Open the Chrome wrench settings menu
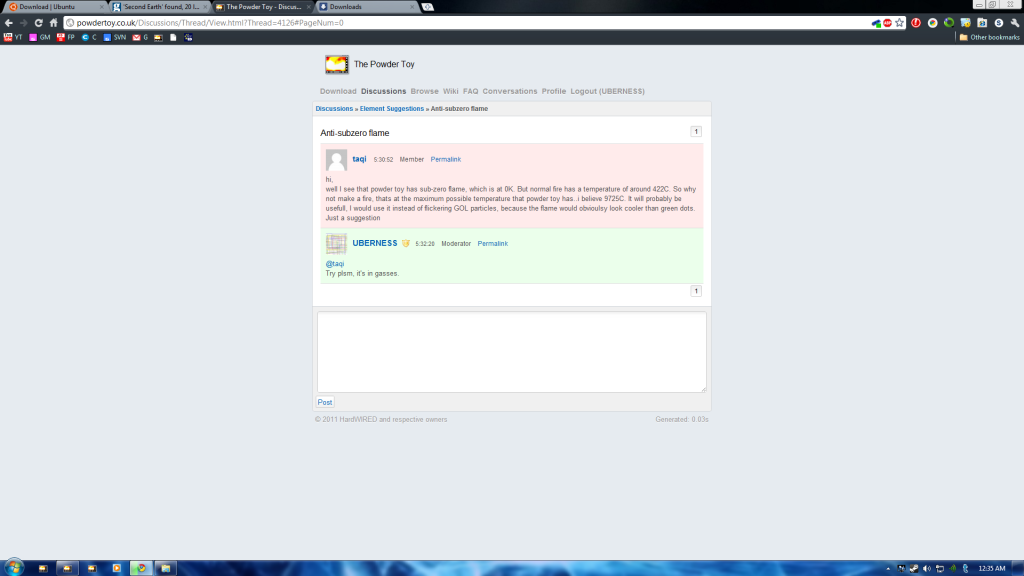This screenshot has height=576, width=1024. [x=1015, y=23]
